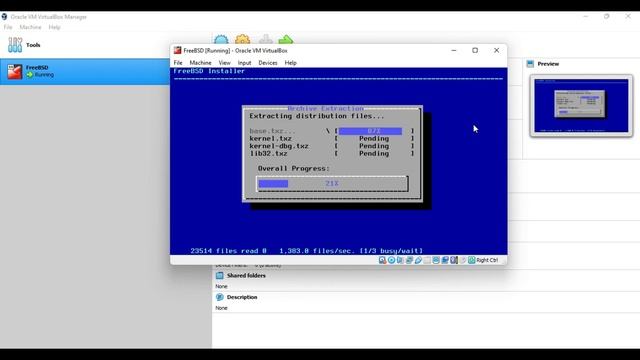Click the display indicator in VM status bar
Image resolution: width=640 pixels, height=360 pixels.
click(436, 260)
